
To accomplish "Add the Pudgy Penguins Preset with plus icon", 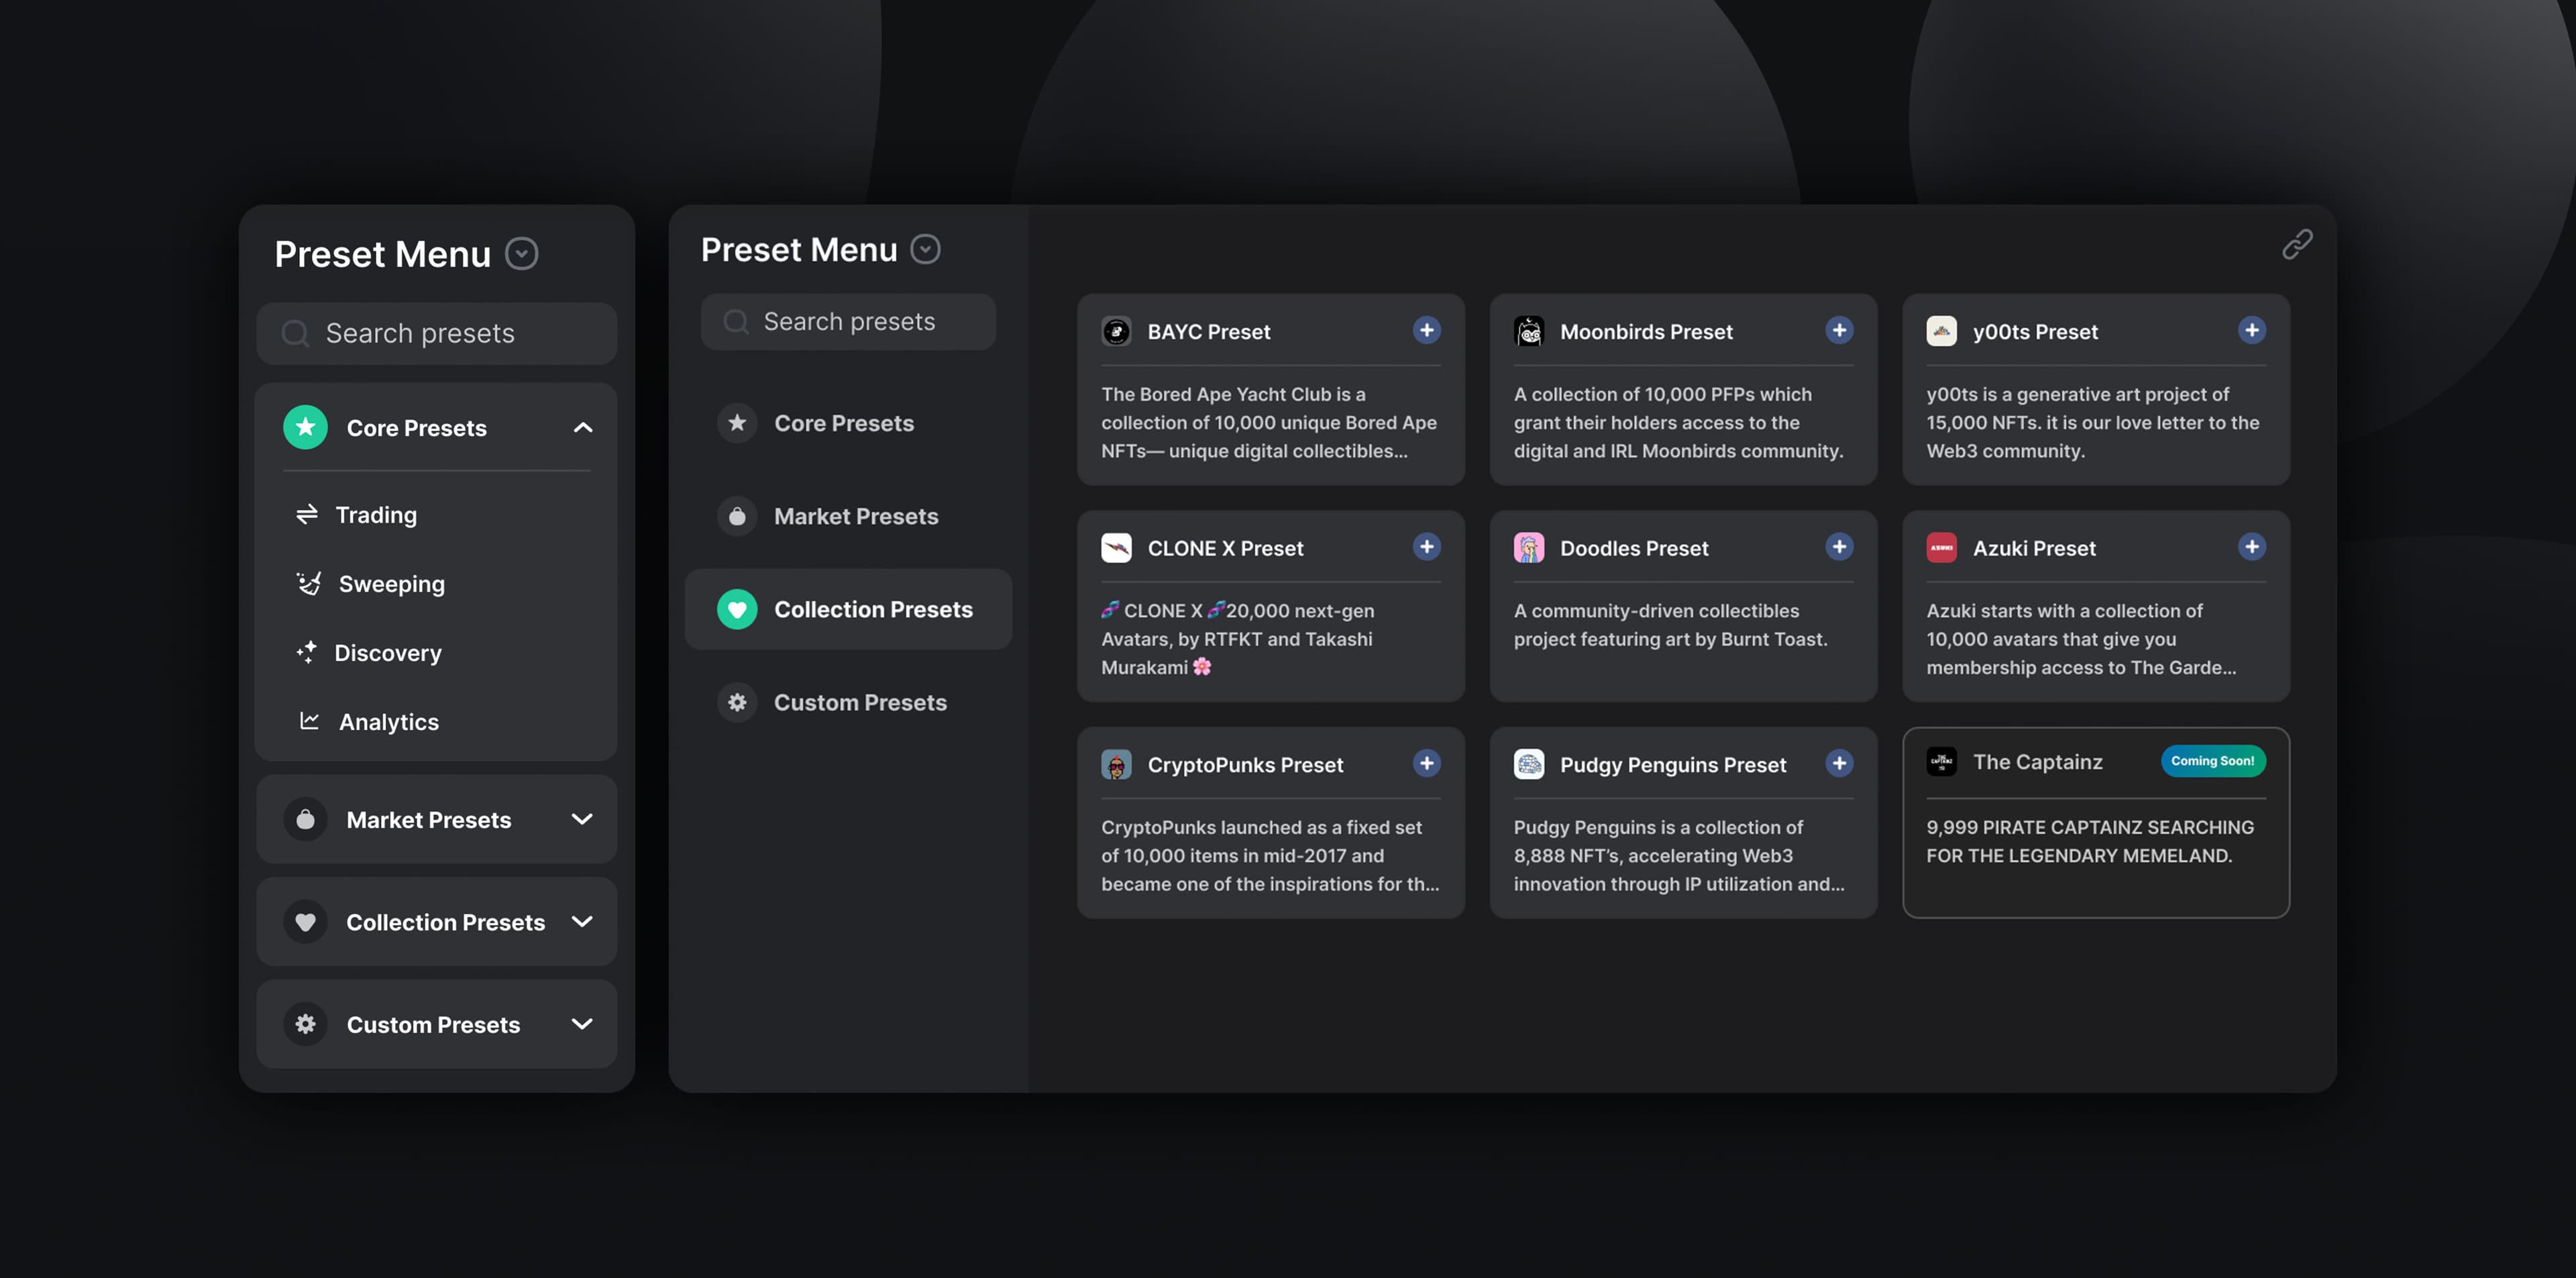I will [1839, 763].
